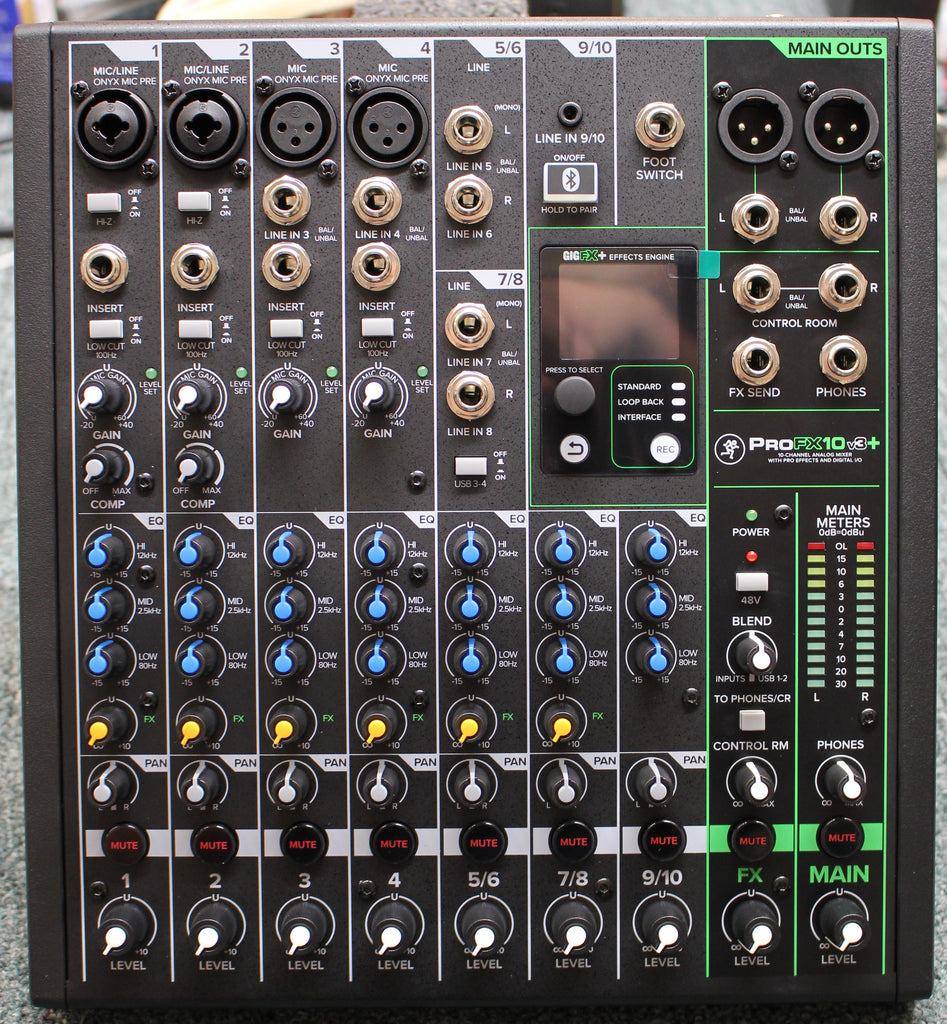Viewport: 947px width, 1024px height.
Task: Toggle the 48V phantom power switch
Action: click(752, 581)
